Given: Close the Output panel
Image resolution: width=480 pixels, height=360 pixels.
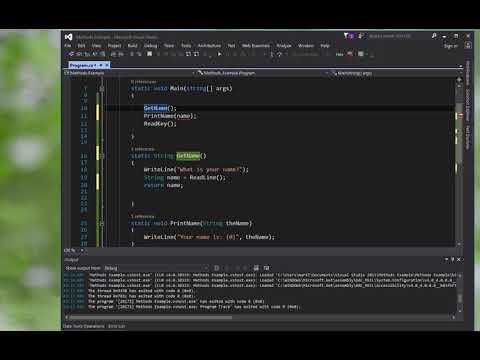Looking at the screenshot, I should [459, 259].
